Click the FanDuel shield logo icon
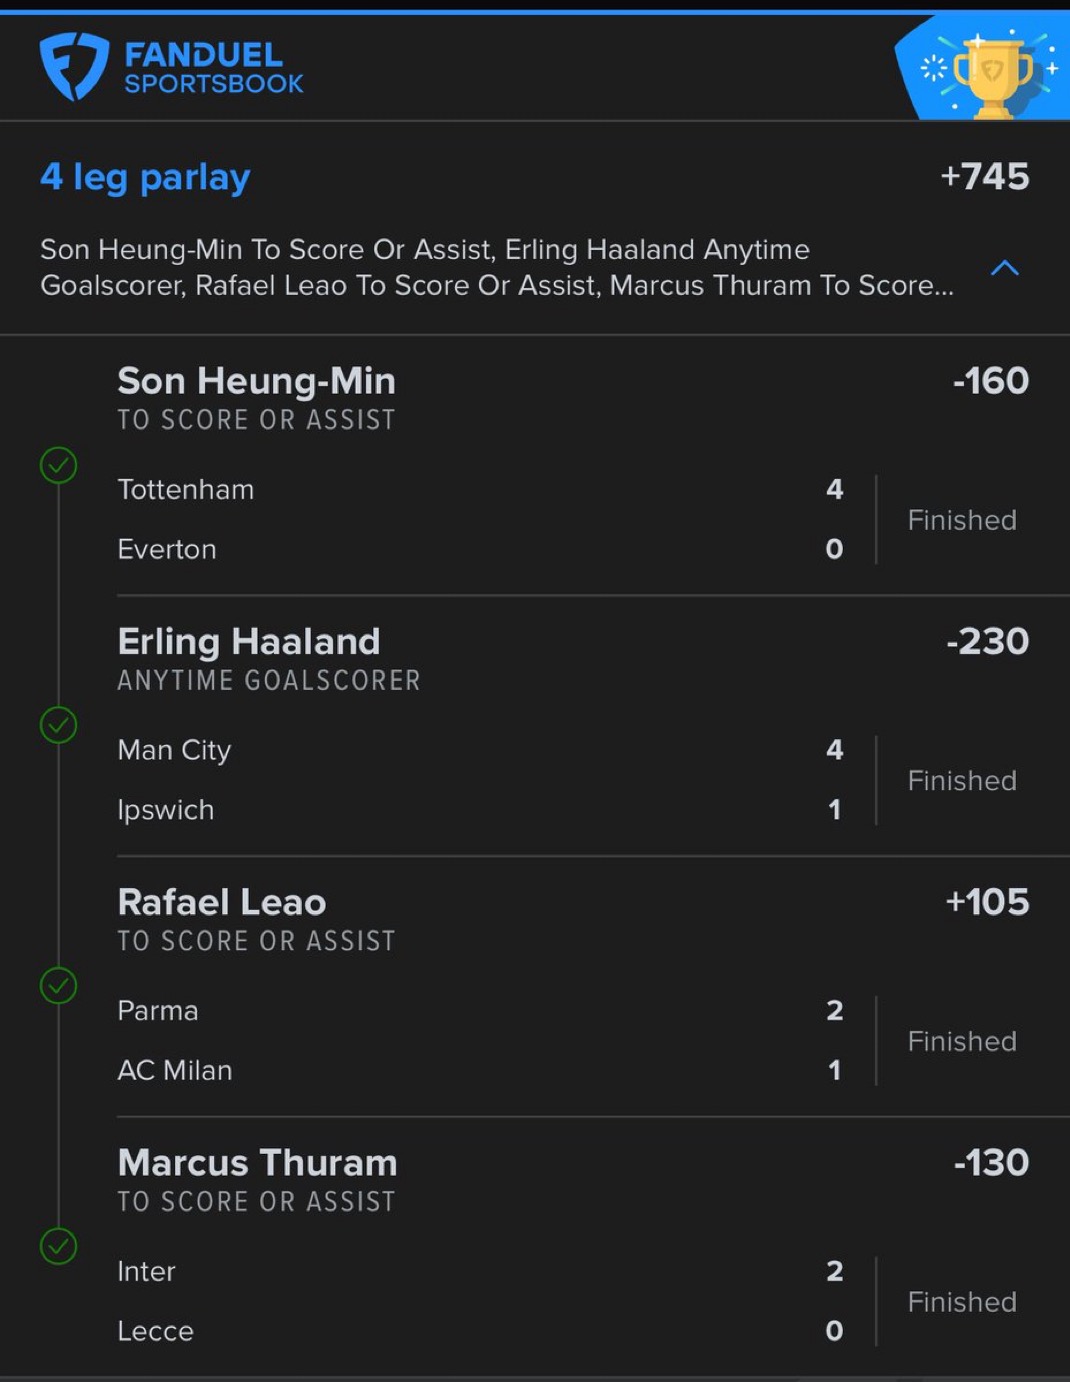1070x1382 pixels. (x=73, y=66)
